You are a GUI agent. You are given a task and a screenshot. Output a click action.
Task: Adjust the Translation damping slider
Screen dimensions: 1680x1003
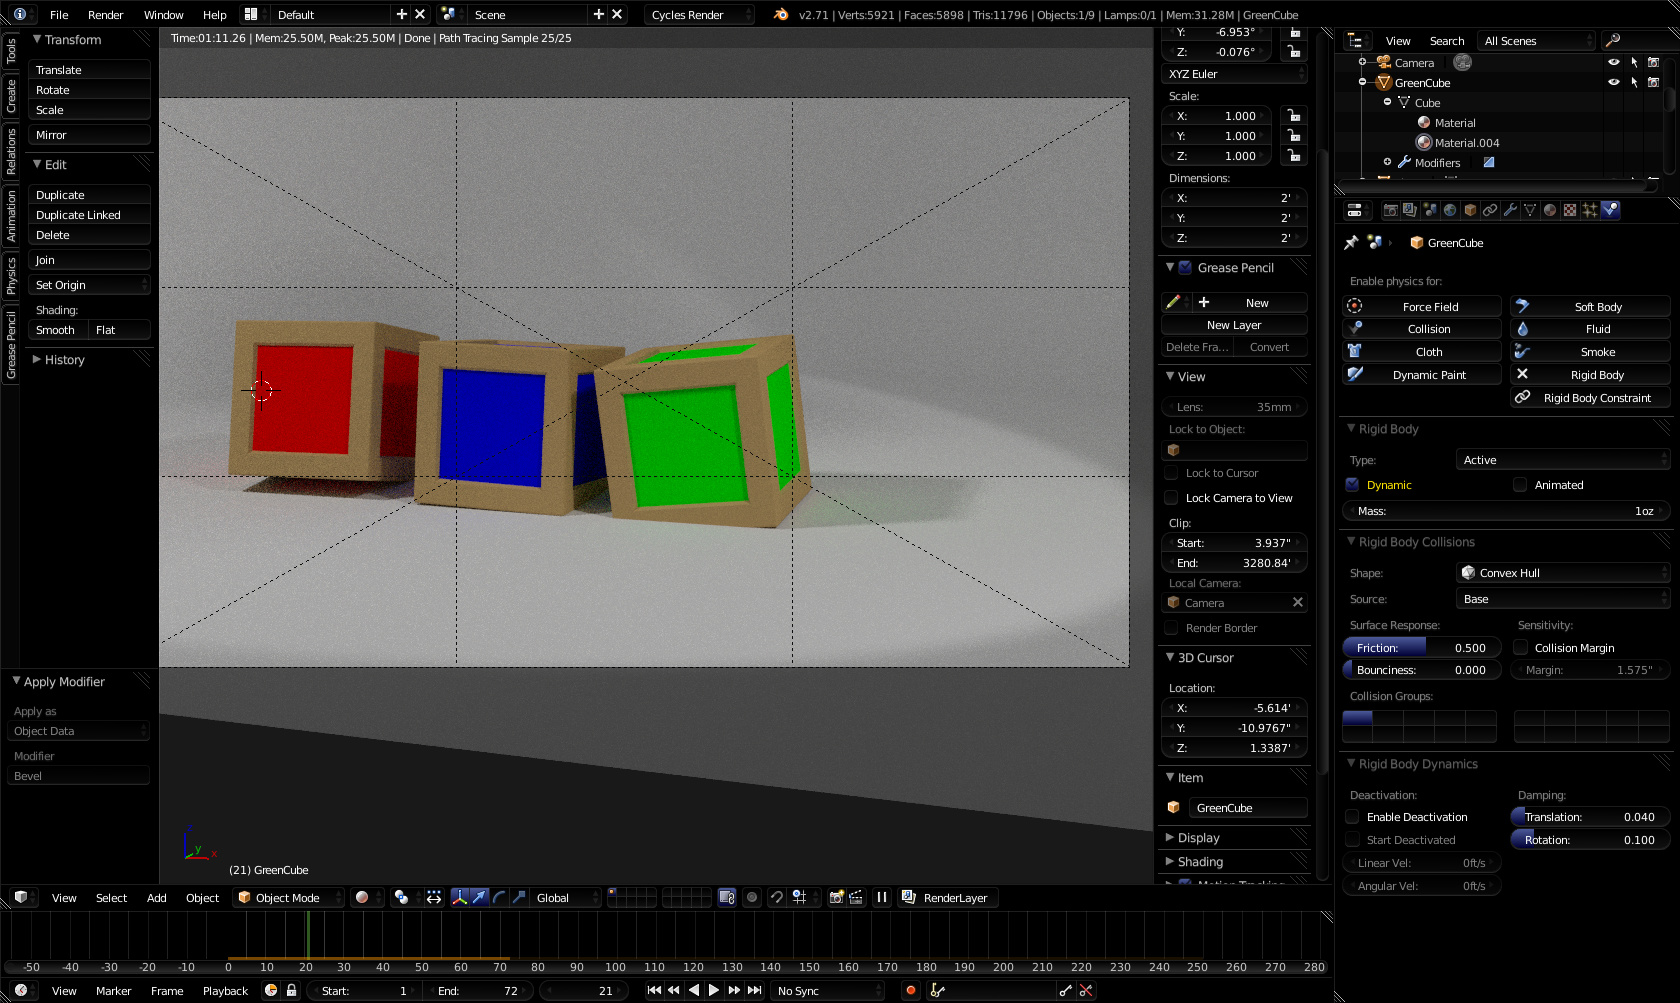(1590, 817)
